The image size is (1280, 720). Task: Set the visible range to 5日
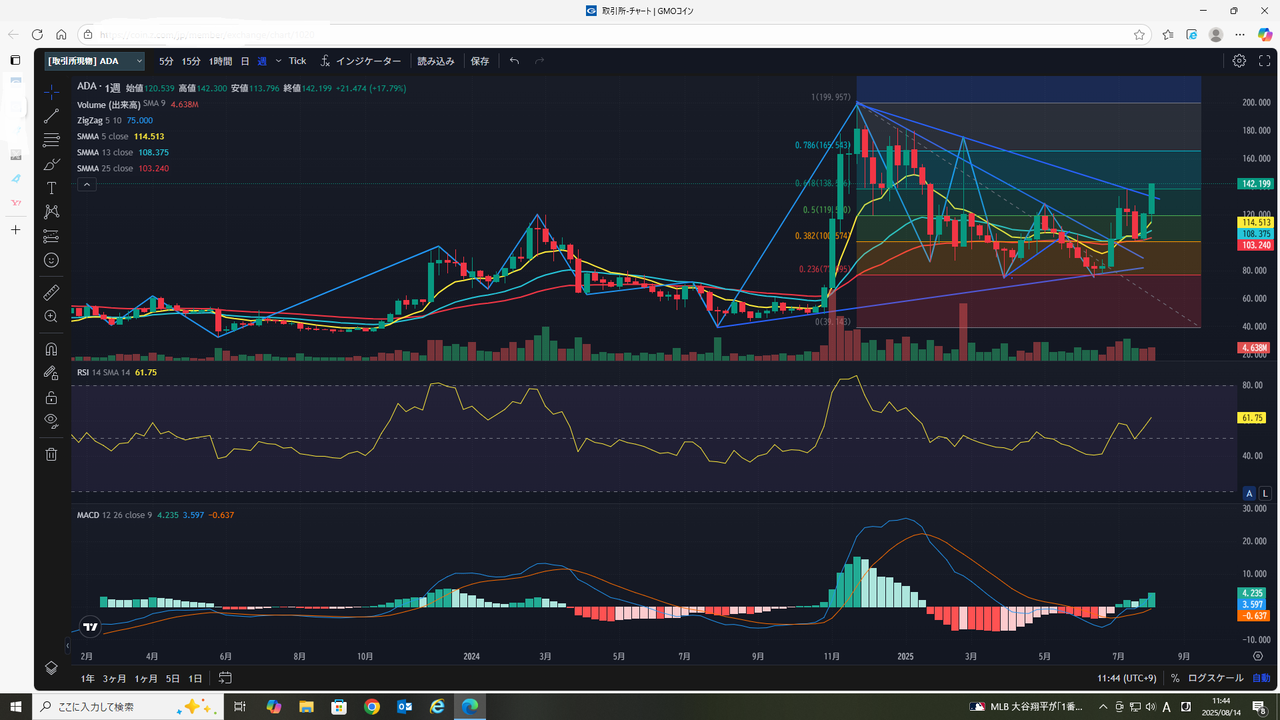tap(173, 678)
